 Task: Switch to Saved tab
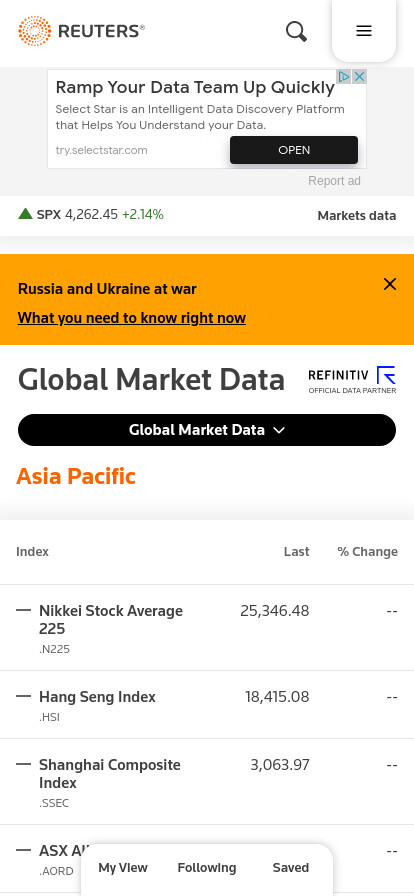click(290, 867)
